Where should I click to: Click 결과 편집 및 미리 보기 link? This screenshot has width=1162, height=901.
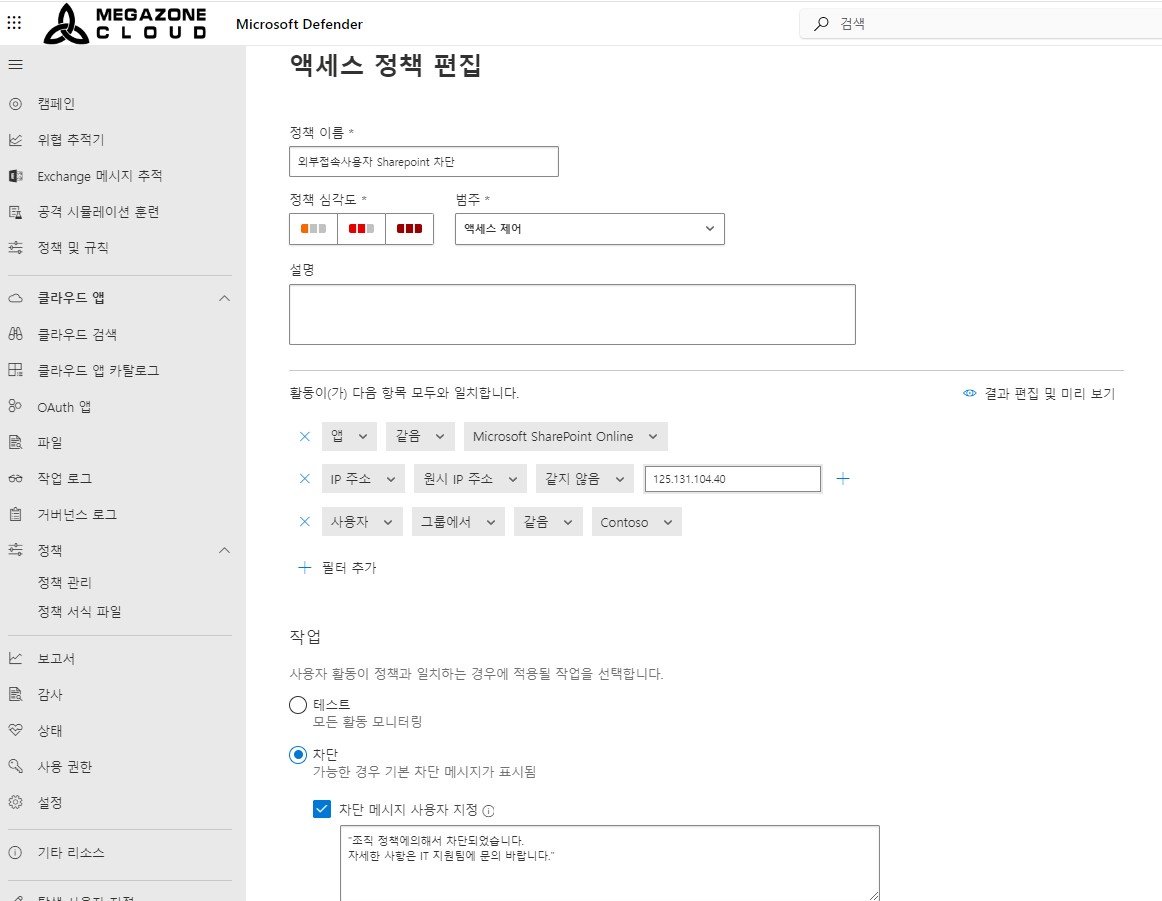pyautogui.click(x=1049, y=393)
